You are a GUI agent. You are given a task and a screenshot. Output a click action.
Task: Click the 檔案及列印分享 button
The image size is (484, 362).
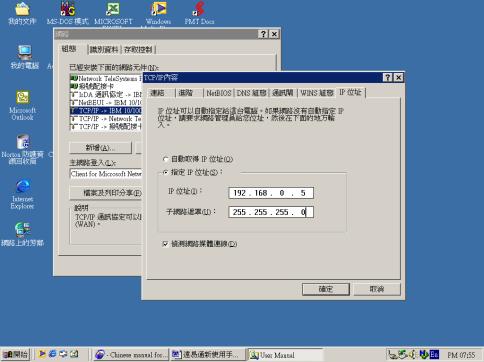106,193
